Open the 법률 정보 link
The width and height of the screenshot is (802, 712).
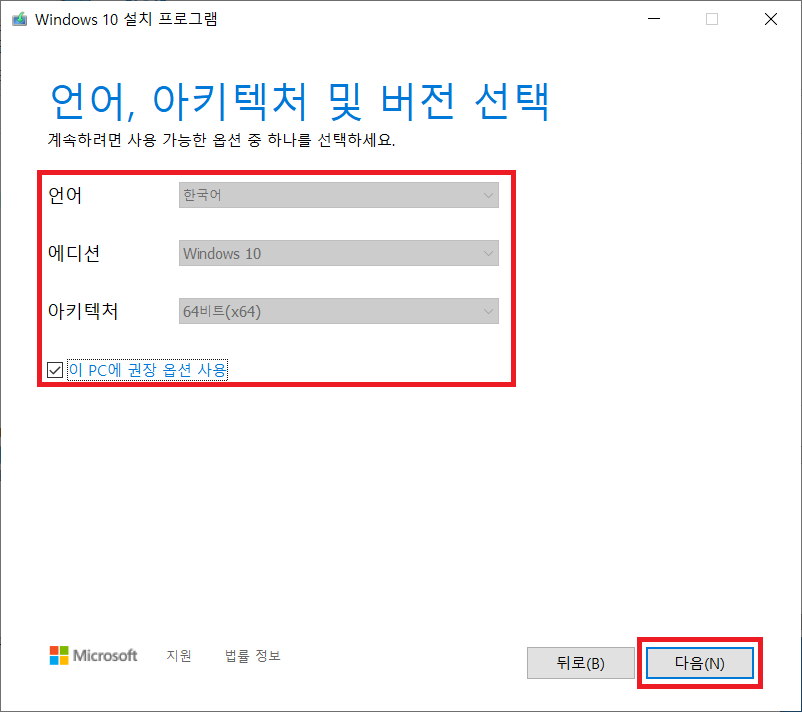[253, 655]
